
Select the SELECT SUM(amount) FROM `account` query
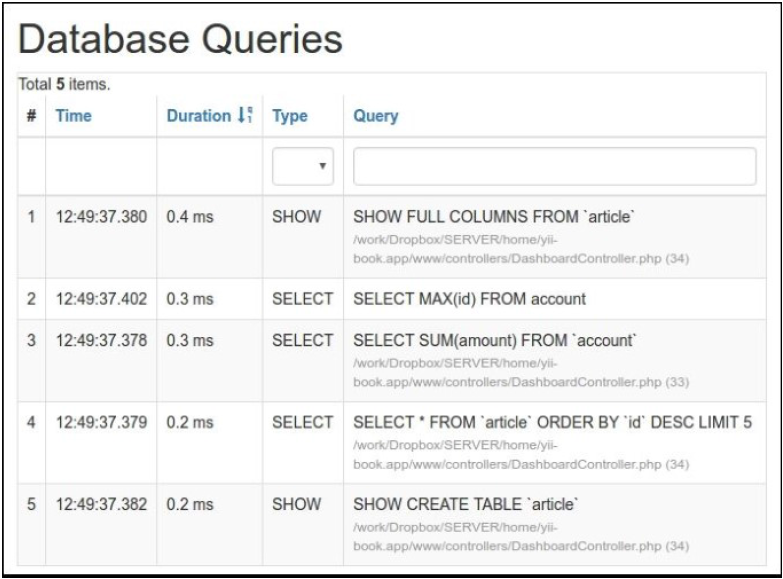pos(494,341)
